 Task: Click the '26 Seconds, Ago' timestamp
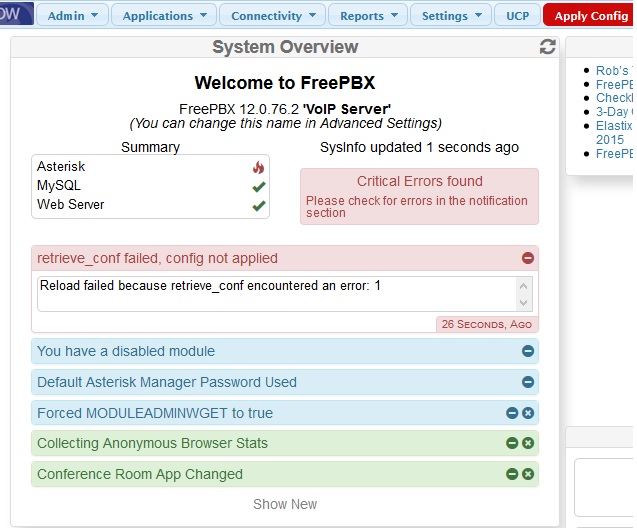[x=487, y=324]
